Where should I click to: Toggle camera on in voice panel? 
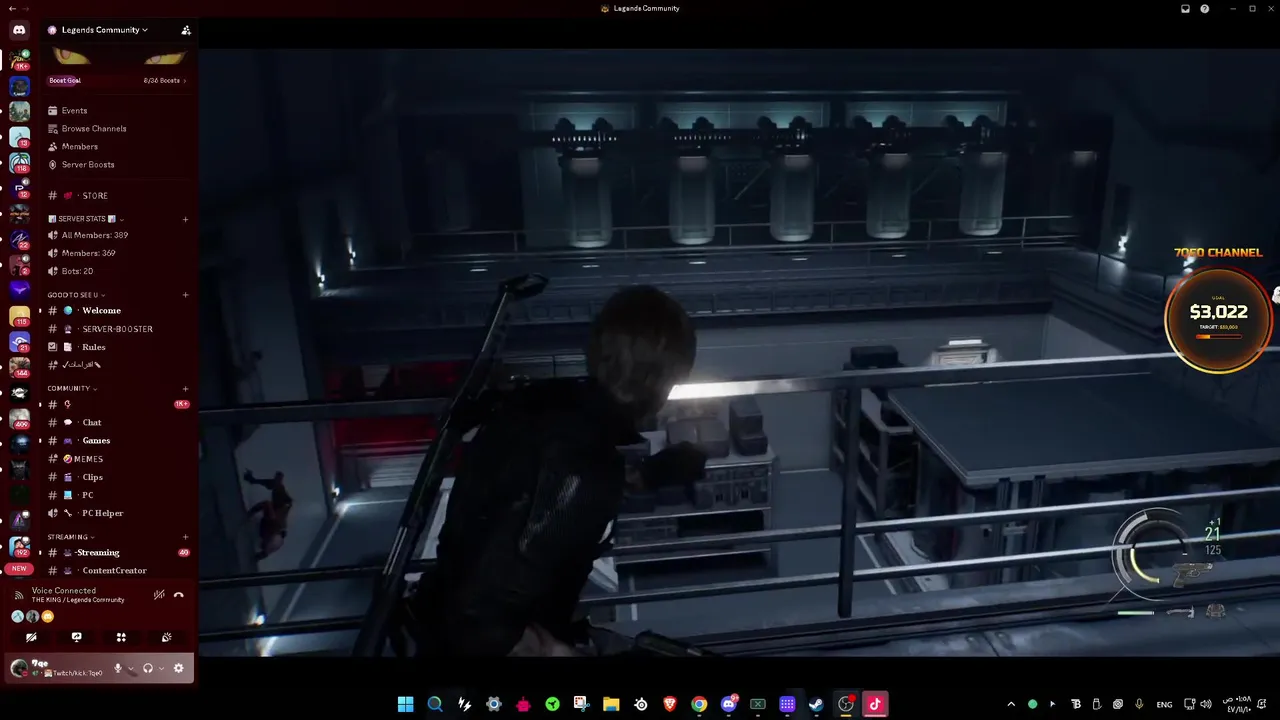[31, 637]
